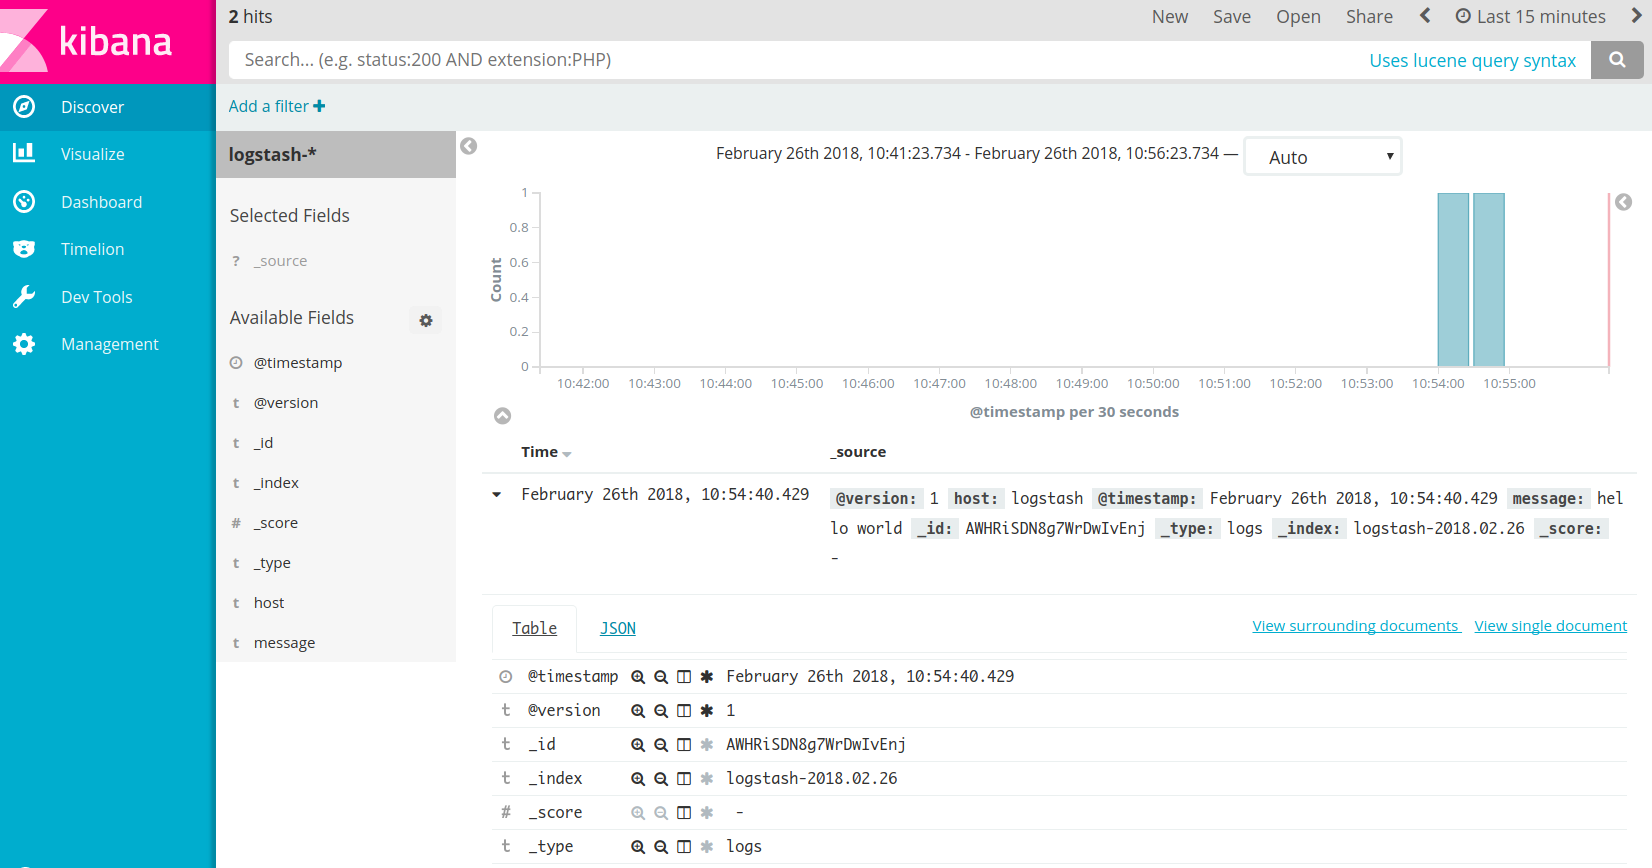The height and width of the screenshot is (868, 1652).
Task: Open logstash-* index pattern selector
Action: (336, 155)
